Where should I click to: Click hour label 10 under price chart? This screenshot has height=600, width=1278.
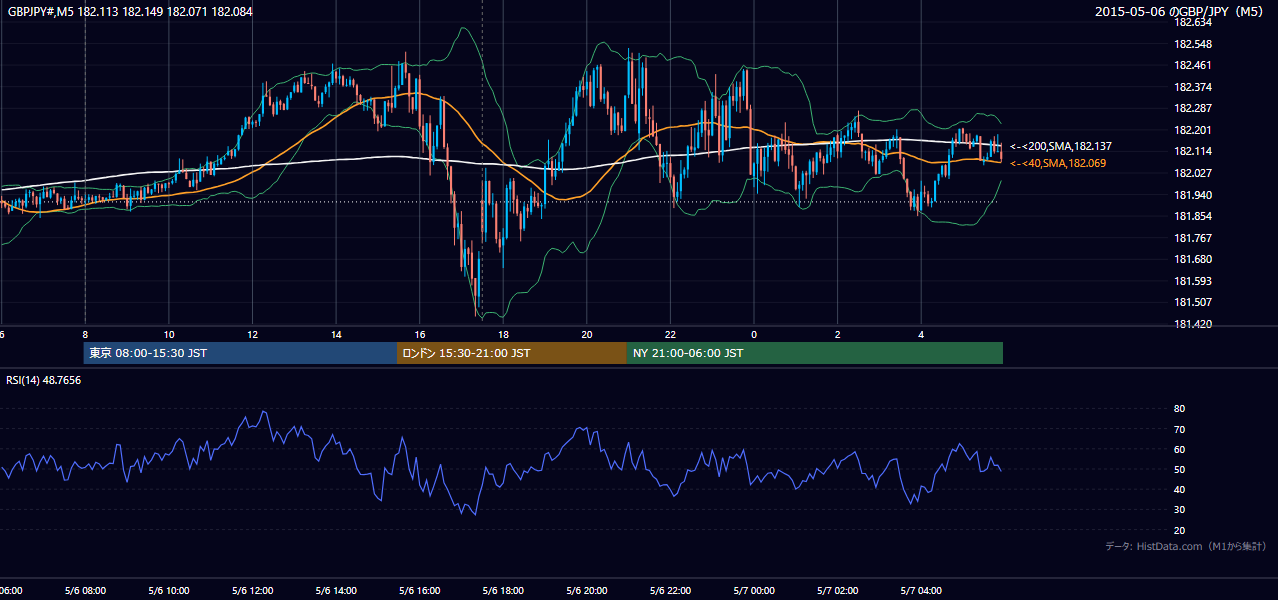pyautogui.click(x=169, y=334)
